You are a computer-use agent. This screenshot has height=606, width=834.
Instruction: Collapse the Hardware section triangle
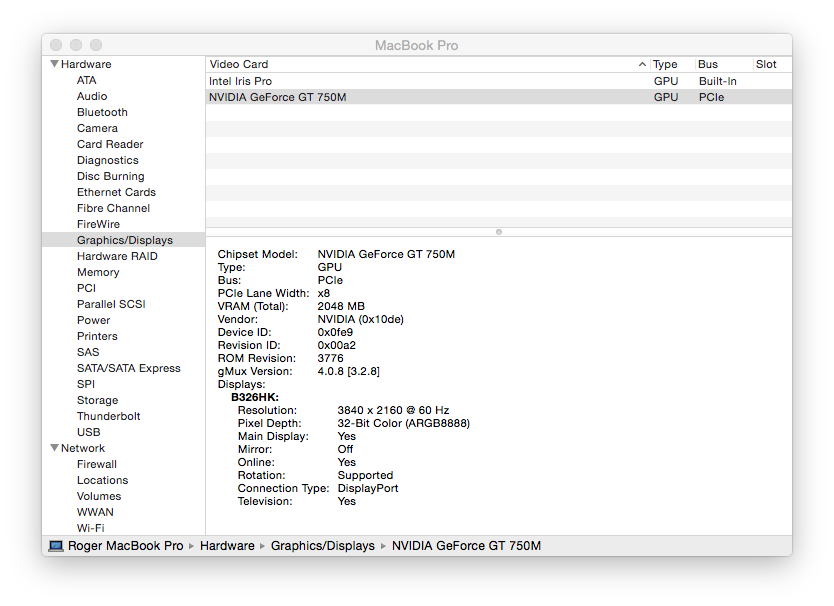click(x=54, y=64)
